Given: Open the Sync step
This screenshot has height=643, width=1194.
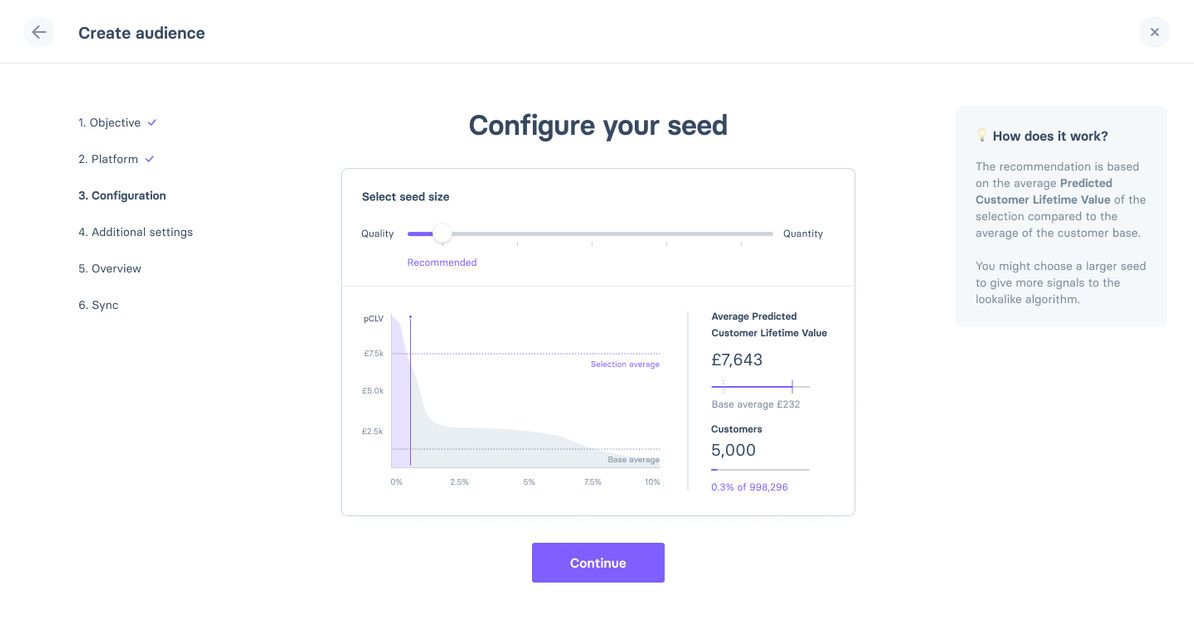Looking at the screenshot, I should point(98,305).
